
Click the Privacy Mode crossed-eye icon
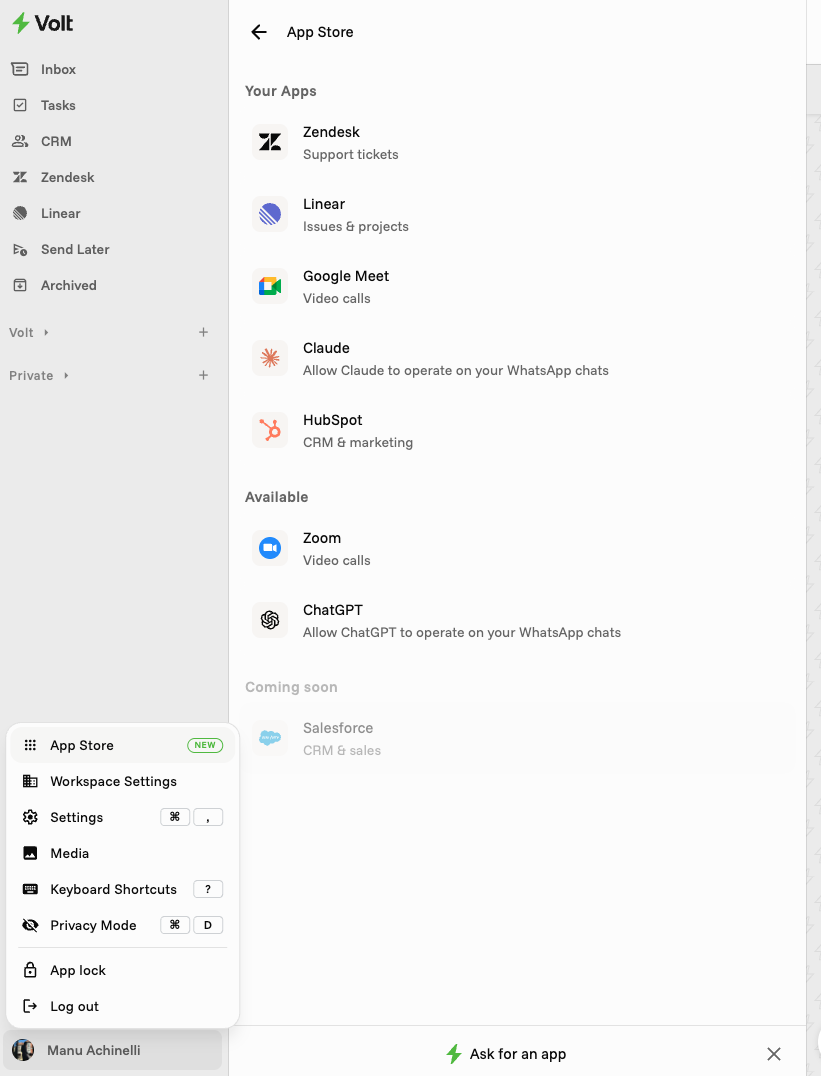[30, 925]
